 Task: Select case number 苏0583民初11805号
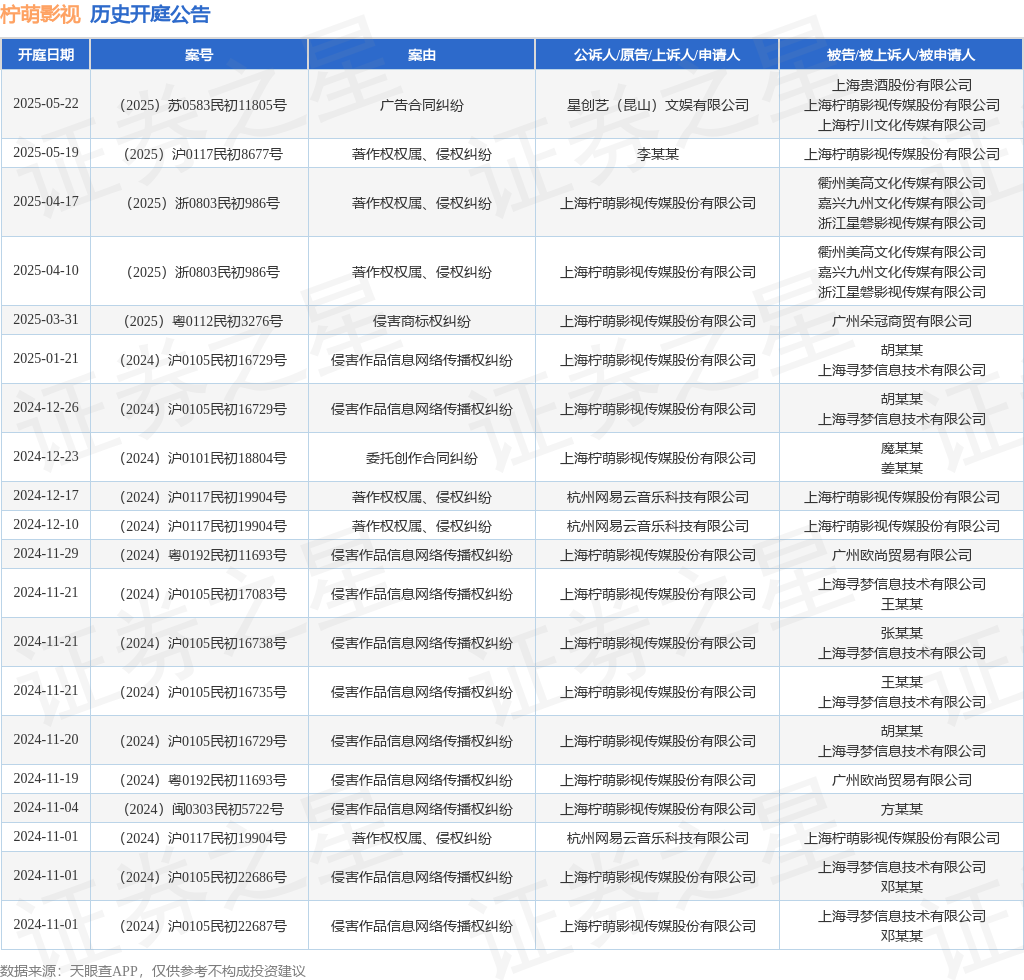[x=203, y=105]
